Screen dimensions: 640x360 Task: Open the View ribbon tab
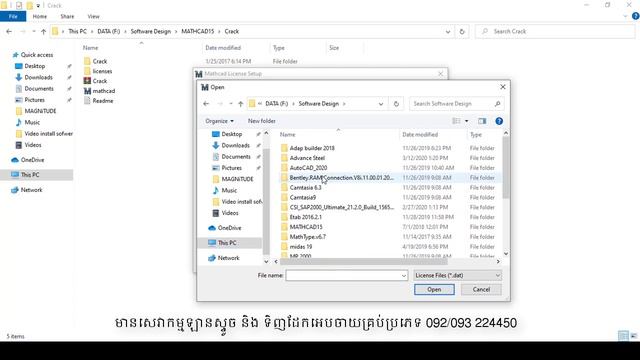tap(93, 16)
